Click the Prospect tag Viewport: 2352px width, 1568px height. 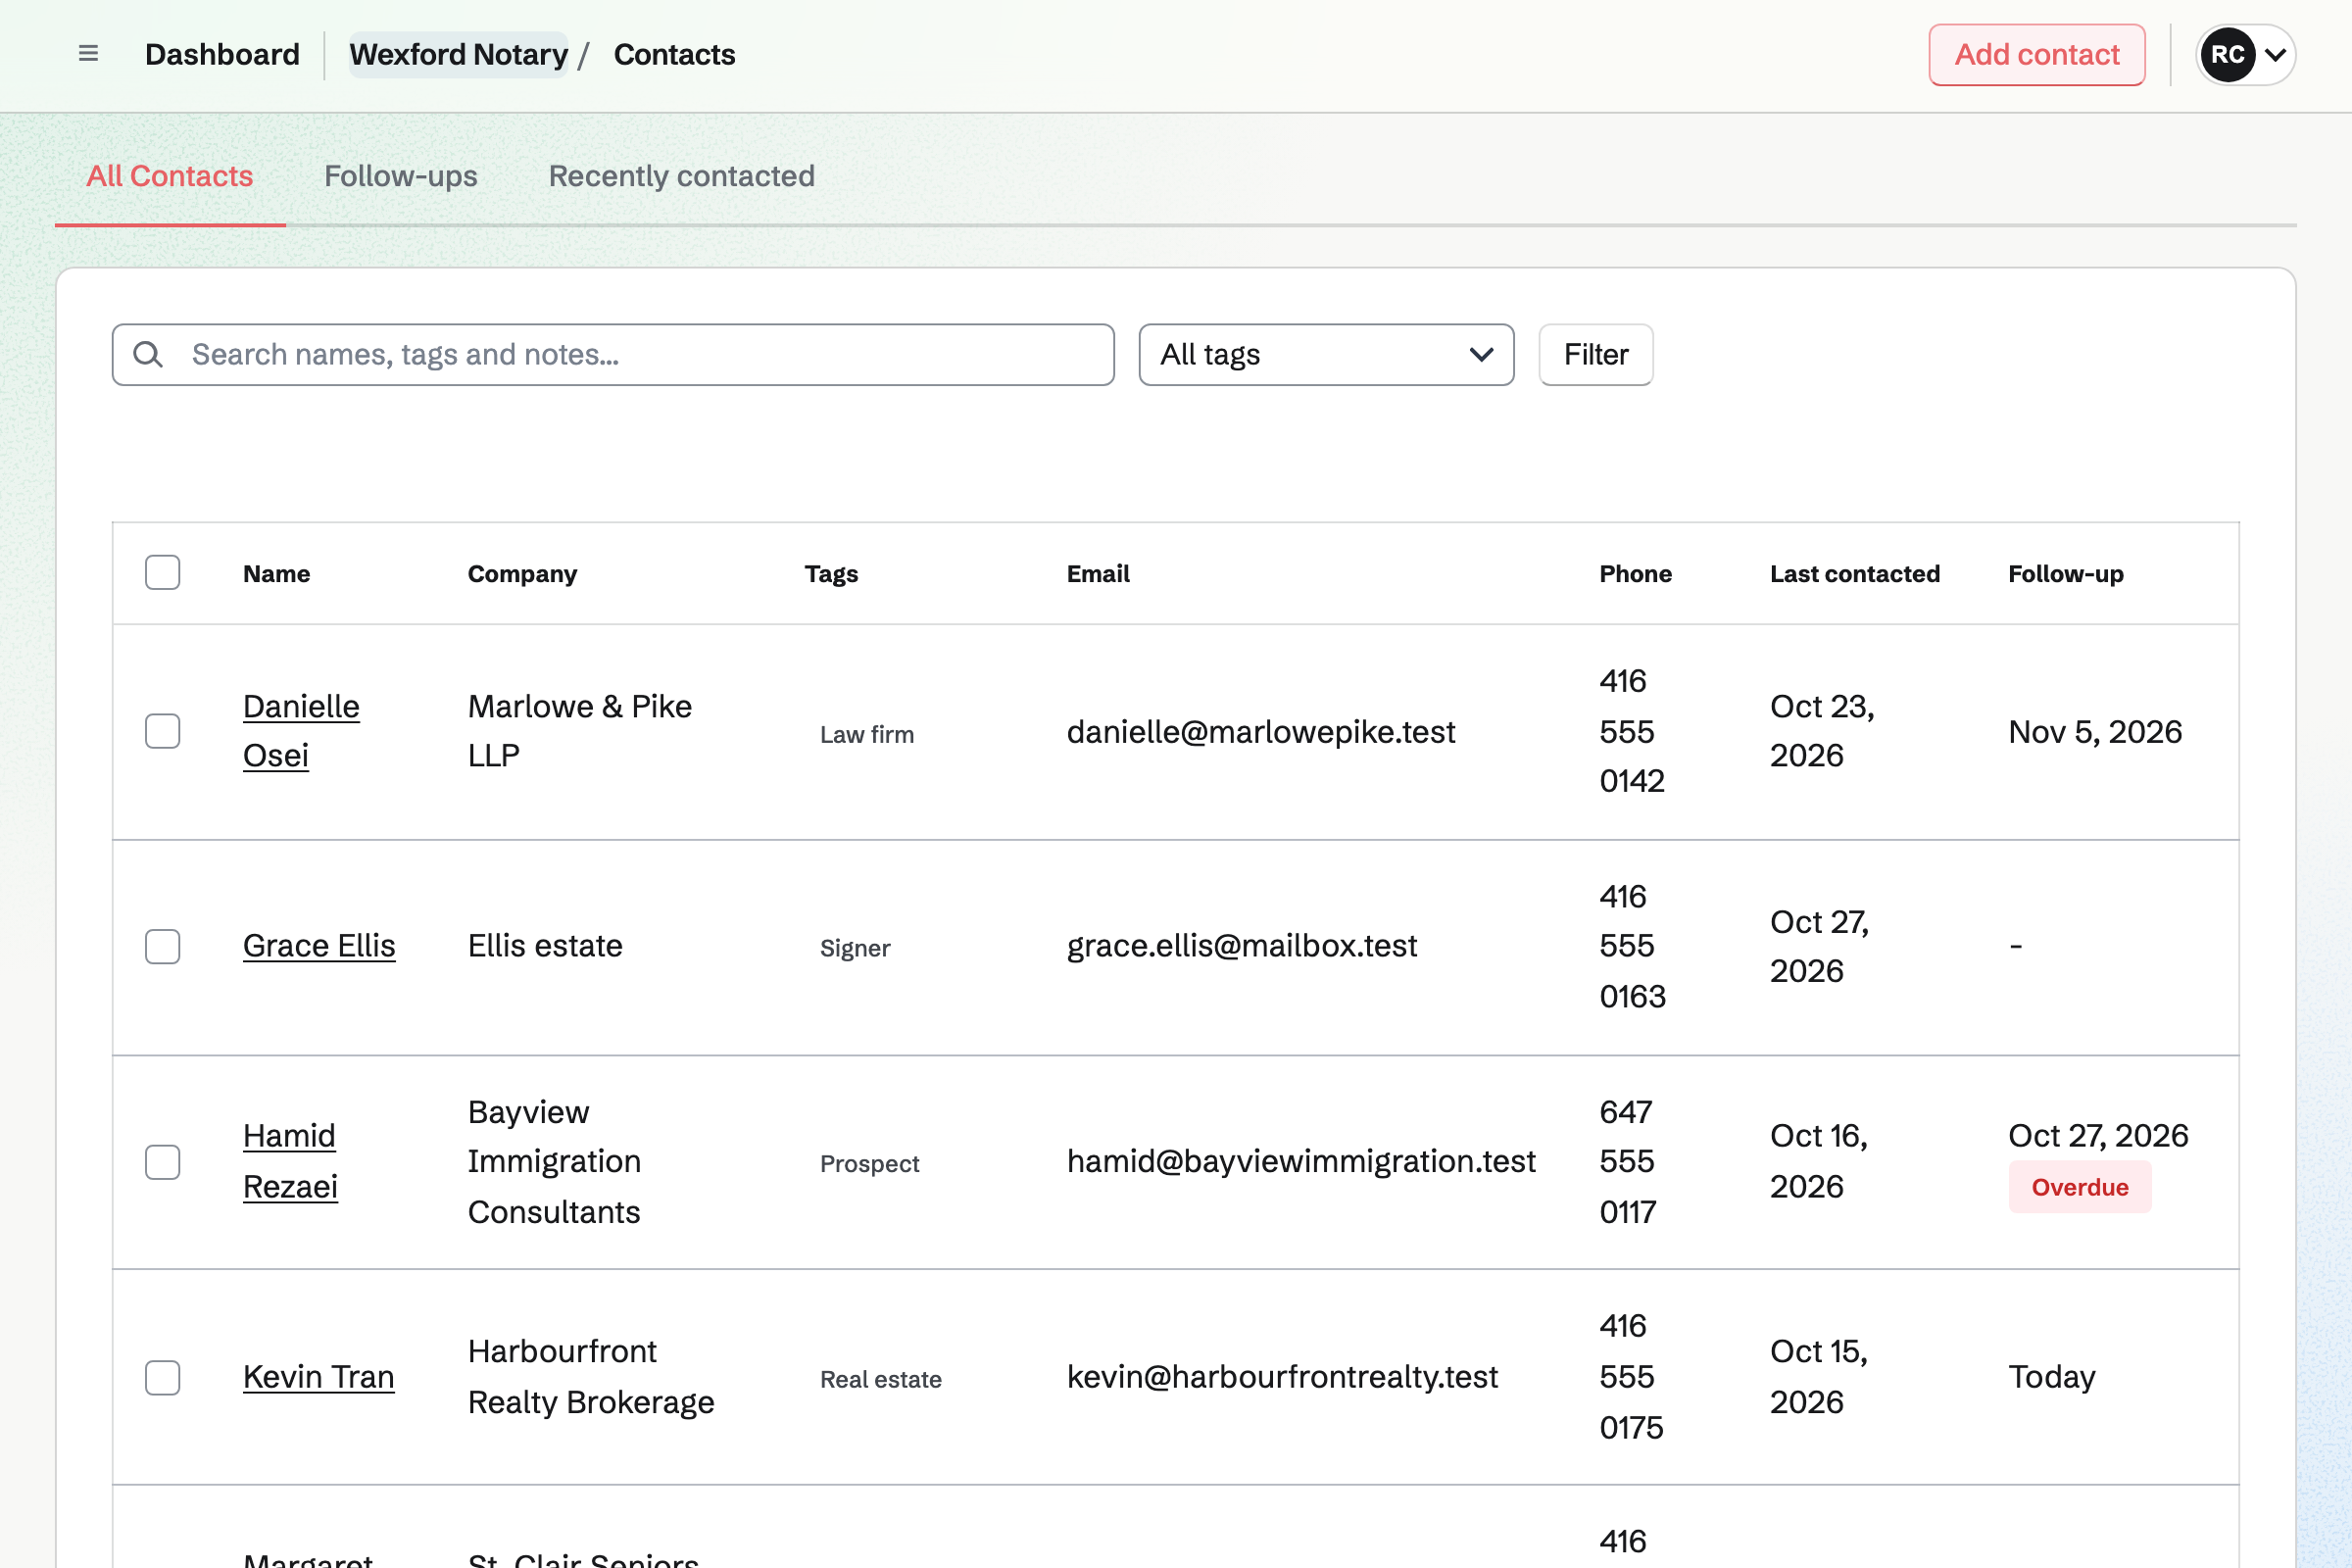click(869, 1163)
